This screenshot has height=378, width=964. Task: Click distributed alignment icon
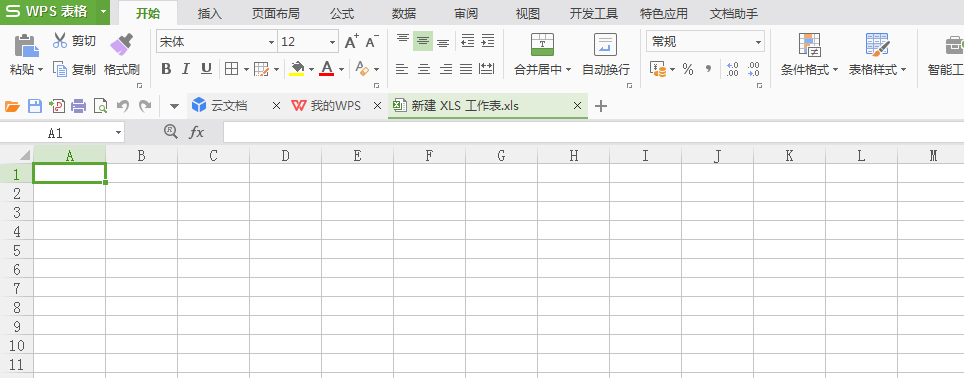pyautogui.click(x=487, y=69)
